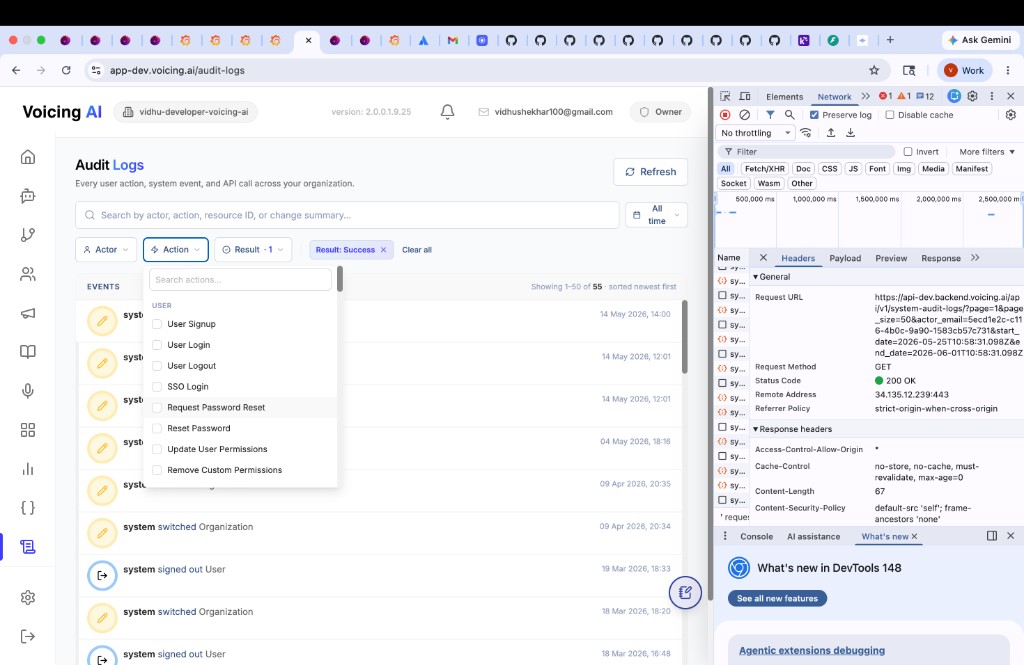Remove the Result: Success filter chip
The height and width of the screenshot is (665, 1024).
(x=383, y=250)
